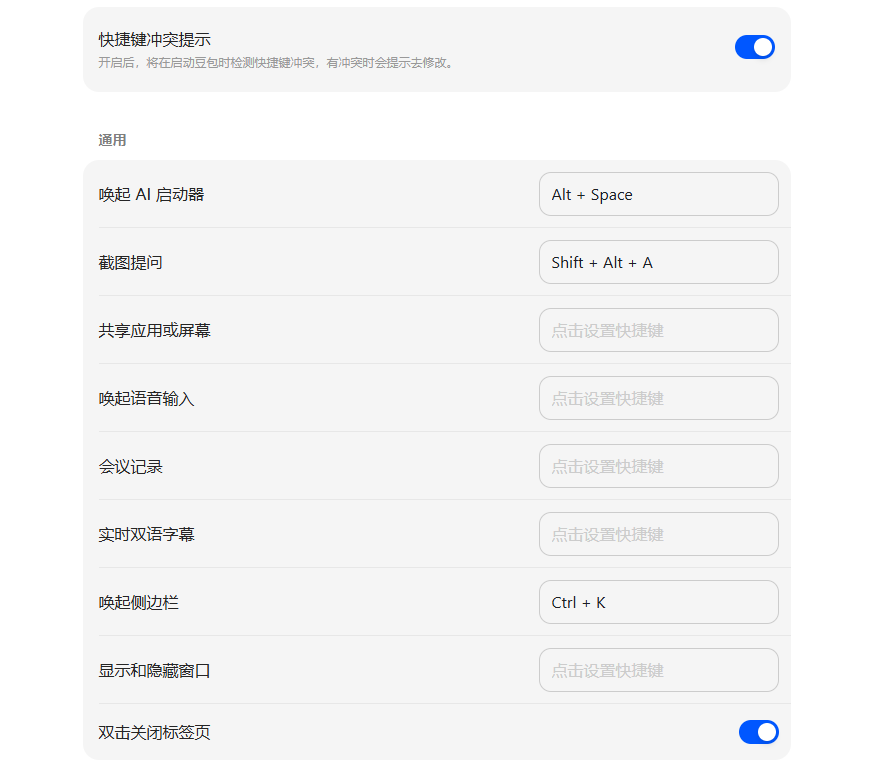Select the 截图提问 row label
Viewport: 881px width, 781px height.
130,262
